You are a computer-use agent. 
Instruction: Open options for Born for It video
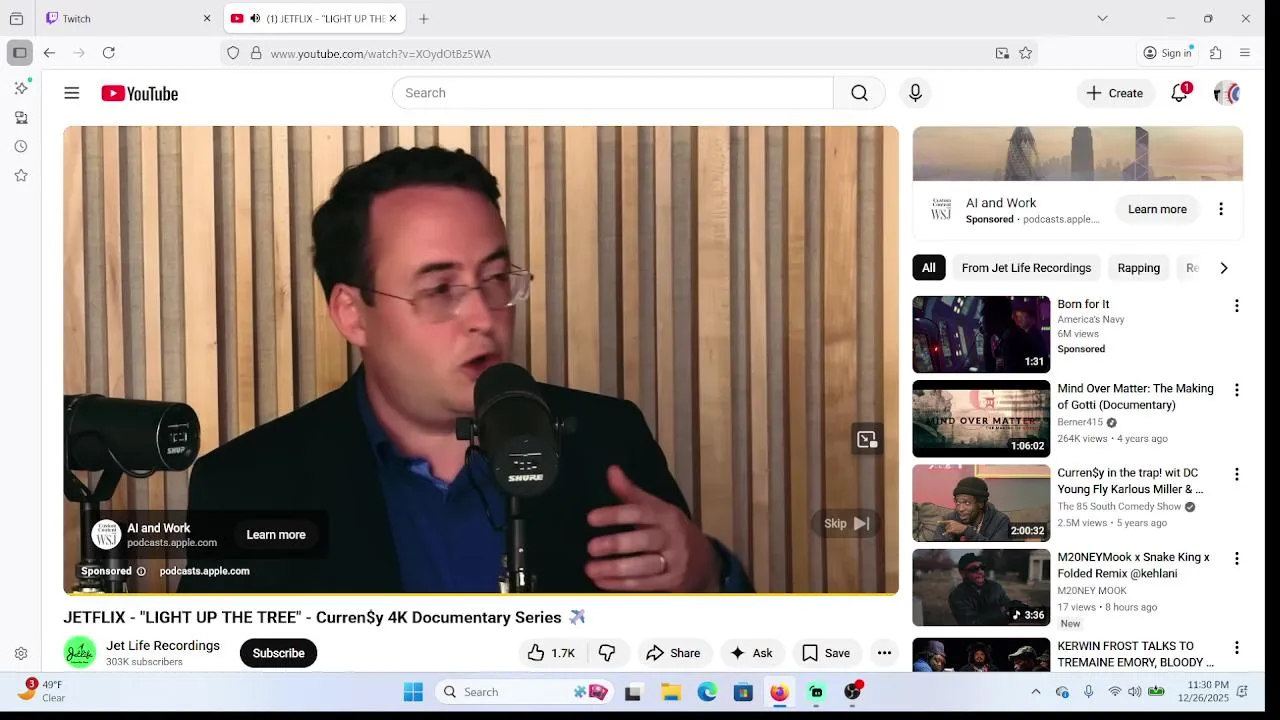pyautogui.click(x=1237, y=305)
